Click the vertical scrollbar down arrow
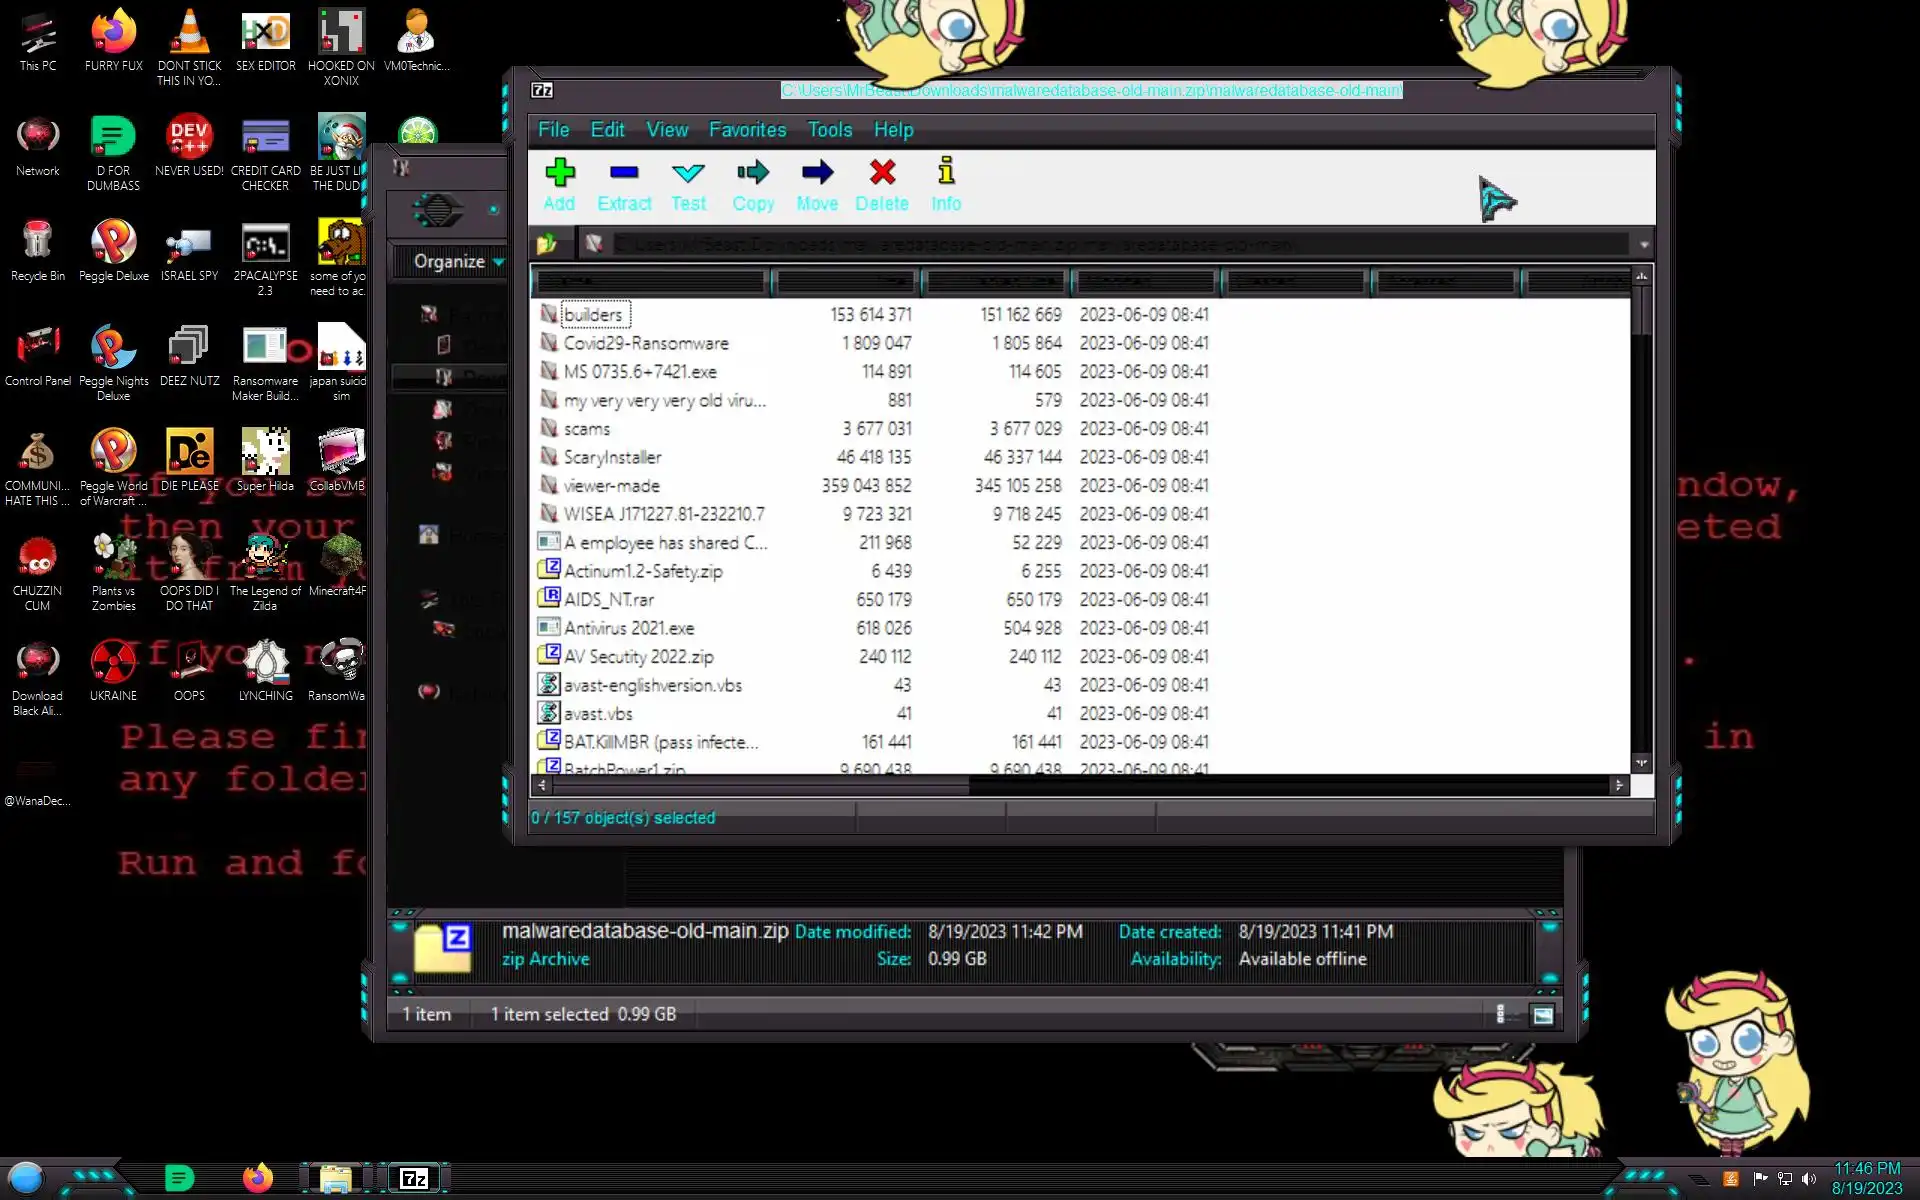 [x=1641, y=763]
